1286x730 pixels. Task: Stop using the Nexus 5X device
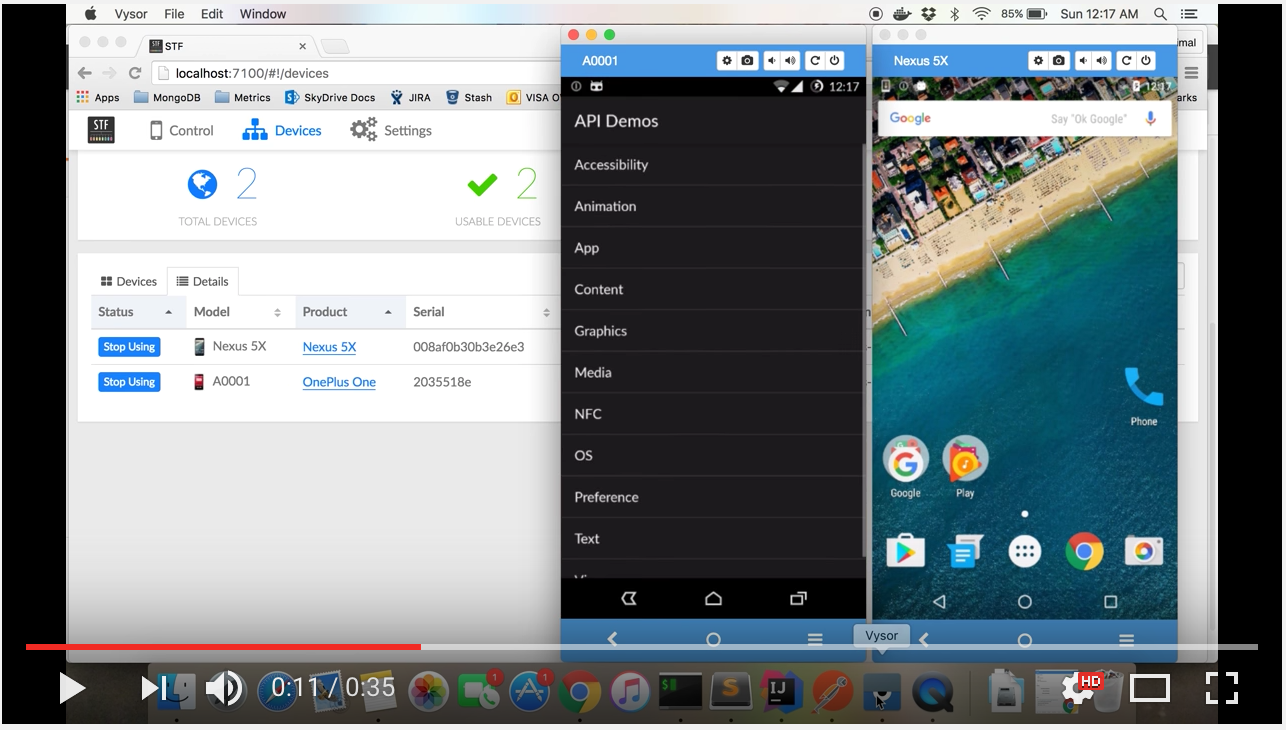coord(129,347)
